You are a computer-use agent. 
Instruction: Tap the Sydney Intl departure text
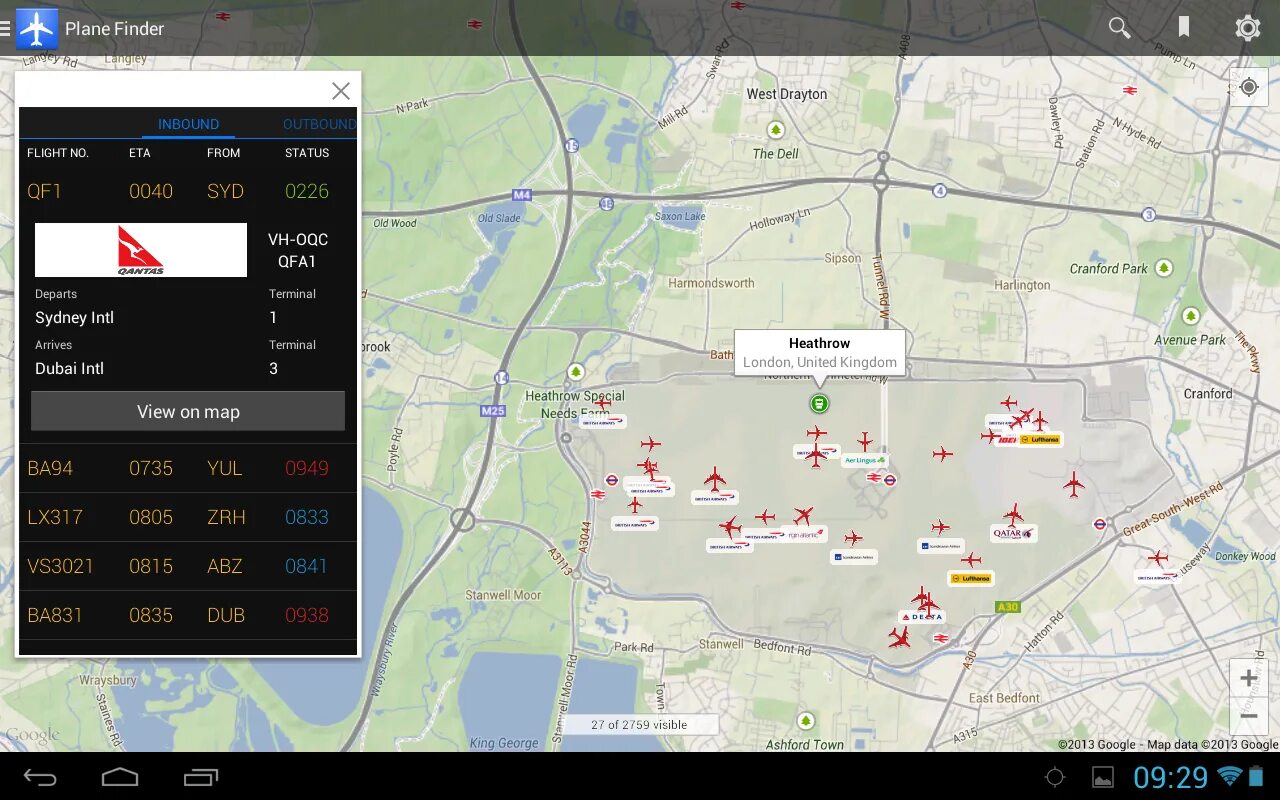[75, 318]
